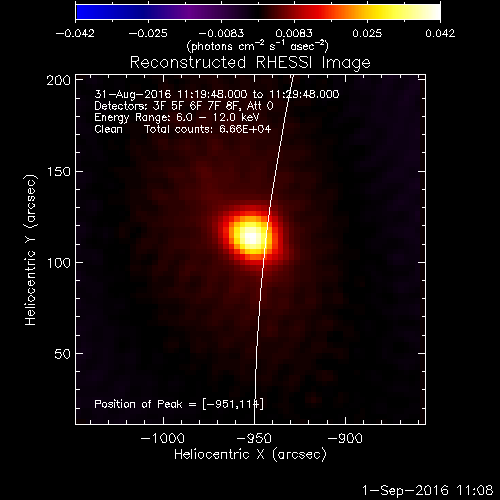
Task: Click the positive colorbar value '0.042'
Action: [x=440, y=33]
